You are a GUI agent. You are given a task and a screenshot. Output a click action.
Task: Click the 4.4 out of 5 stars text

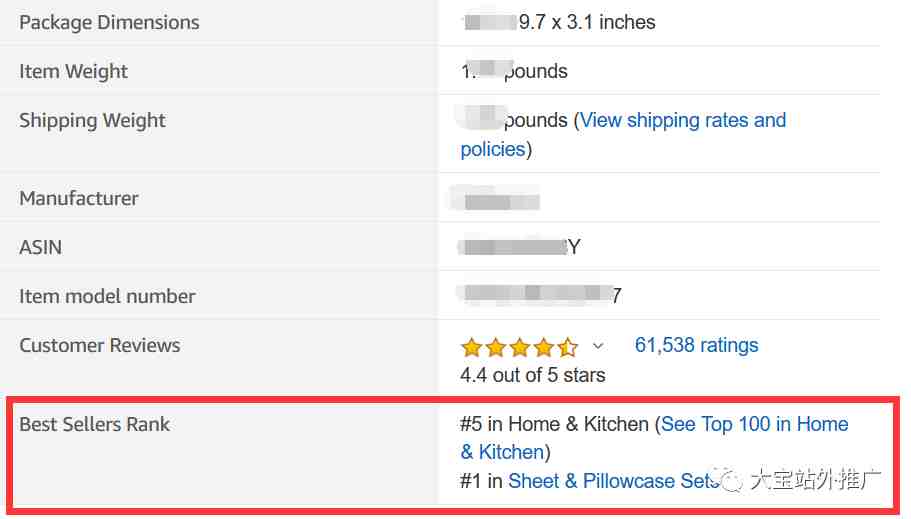[x=533, y=375]
